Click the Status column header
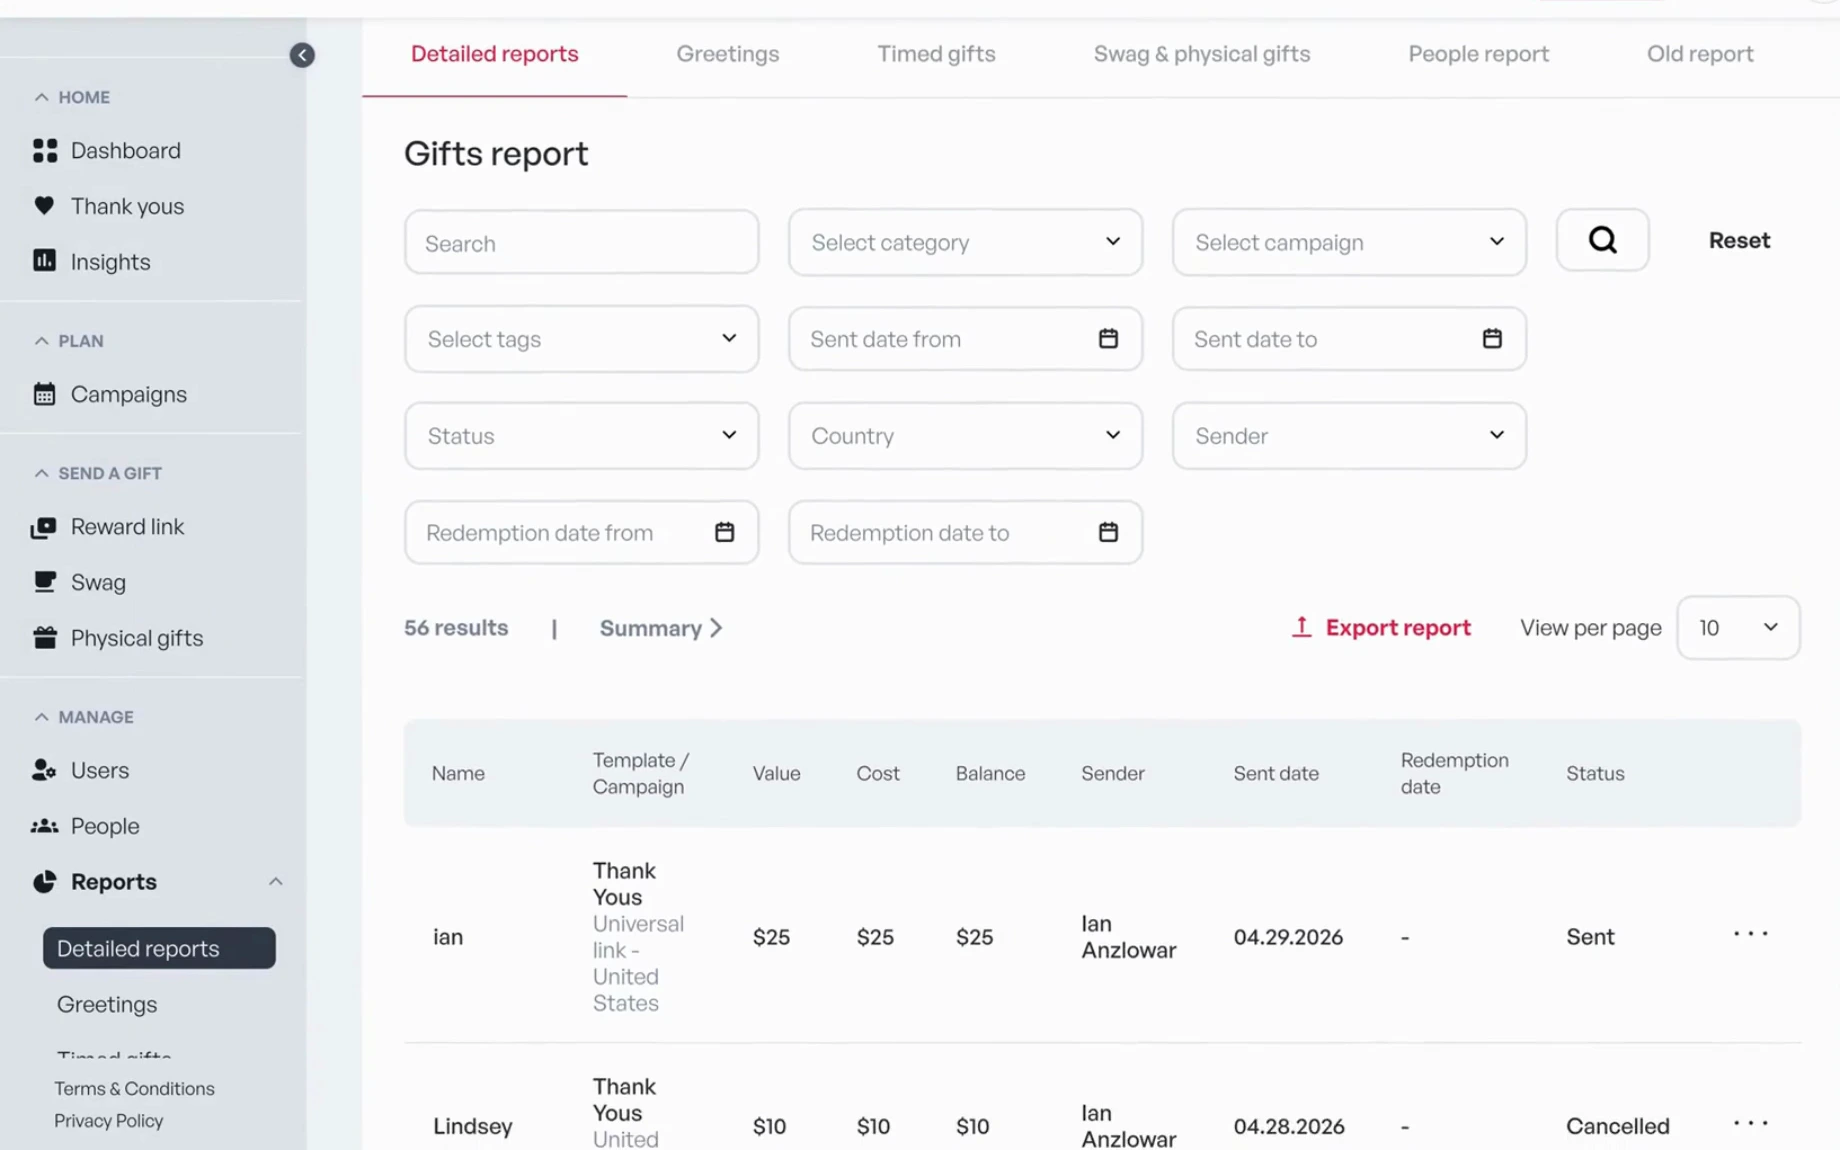1840x1150 pixels. (x=1595, y=773)
